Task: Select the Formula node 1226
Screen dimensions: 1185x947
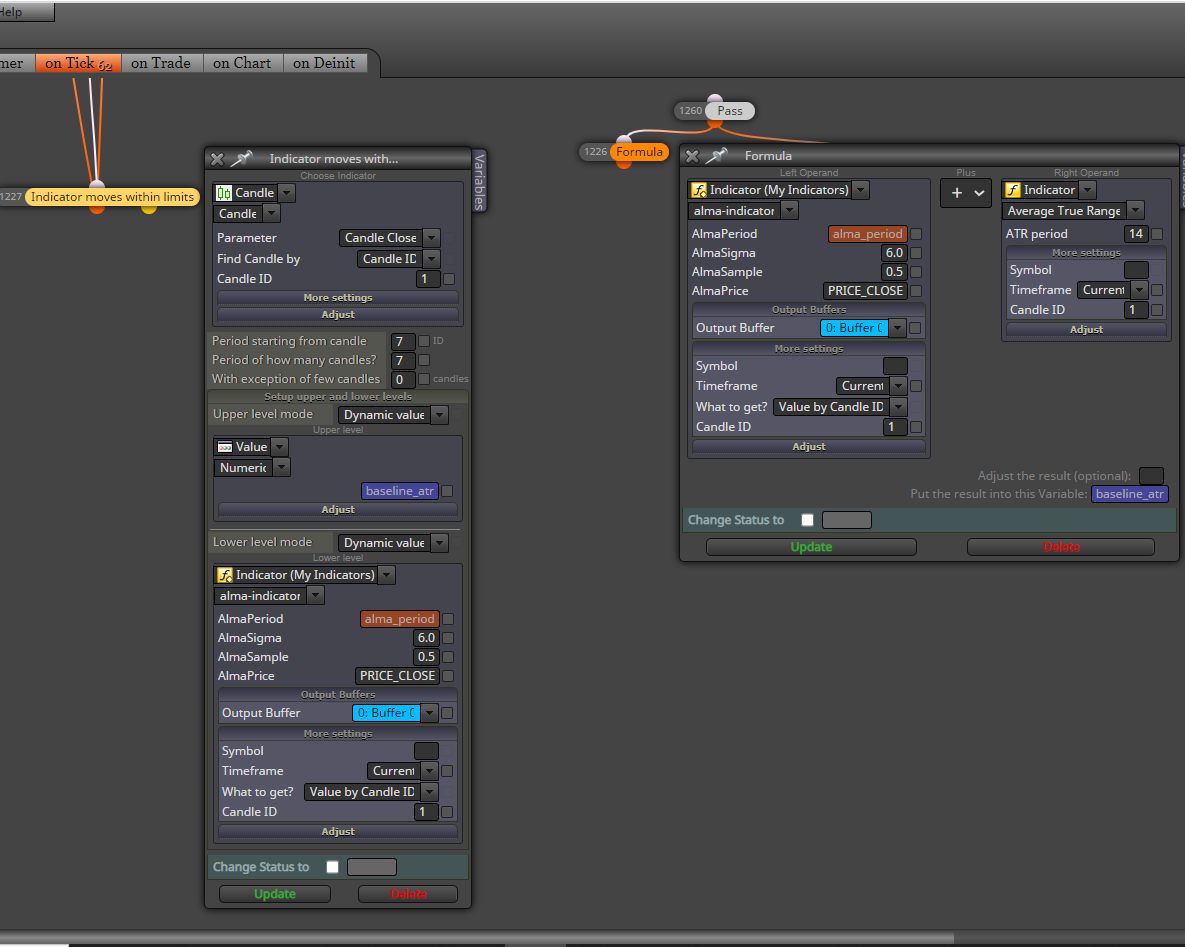Action: pos(639,152)
